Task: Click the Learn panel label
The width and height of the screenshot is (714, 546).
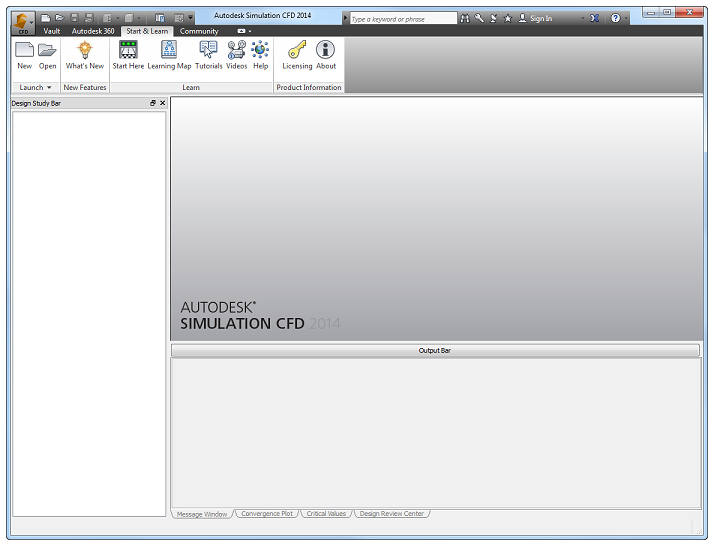Action: (x=191, y=87)
